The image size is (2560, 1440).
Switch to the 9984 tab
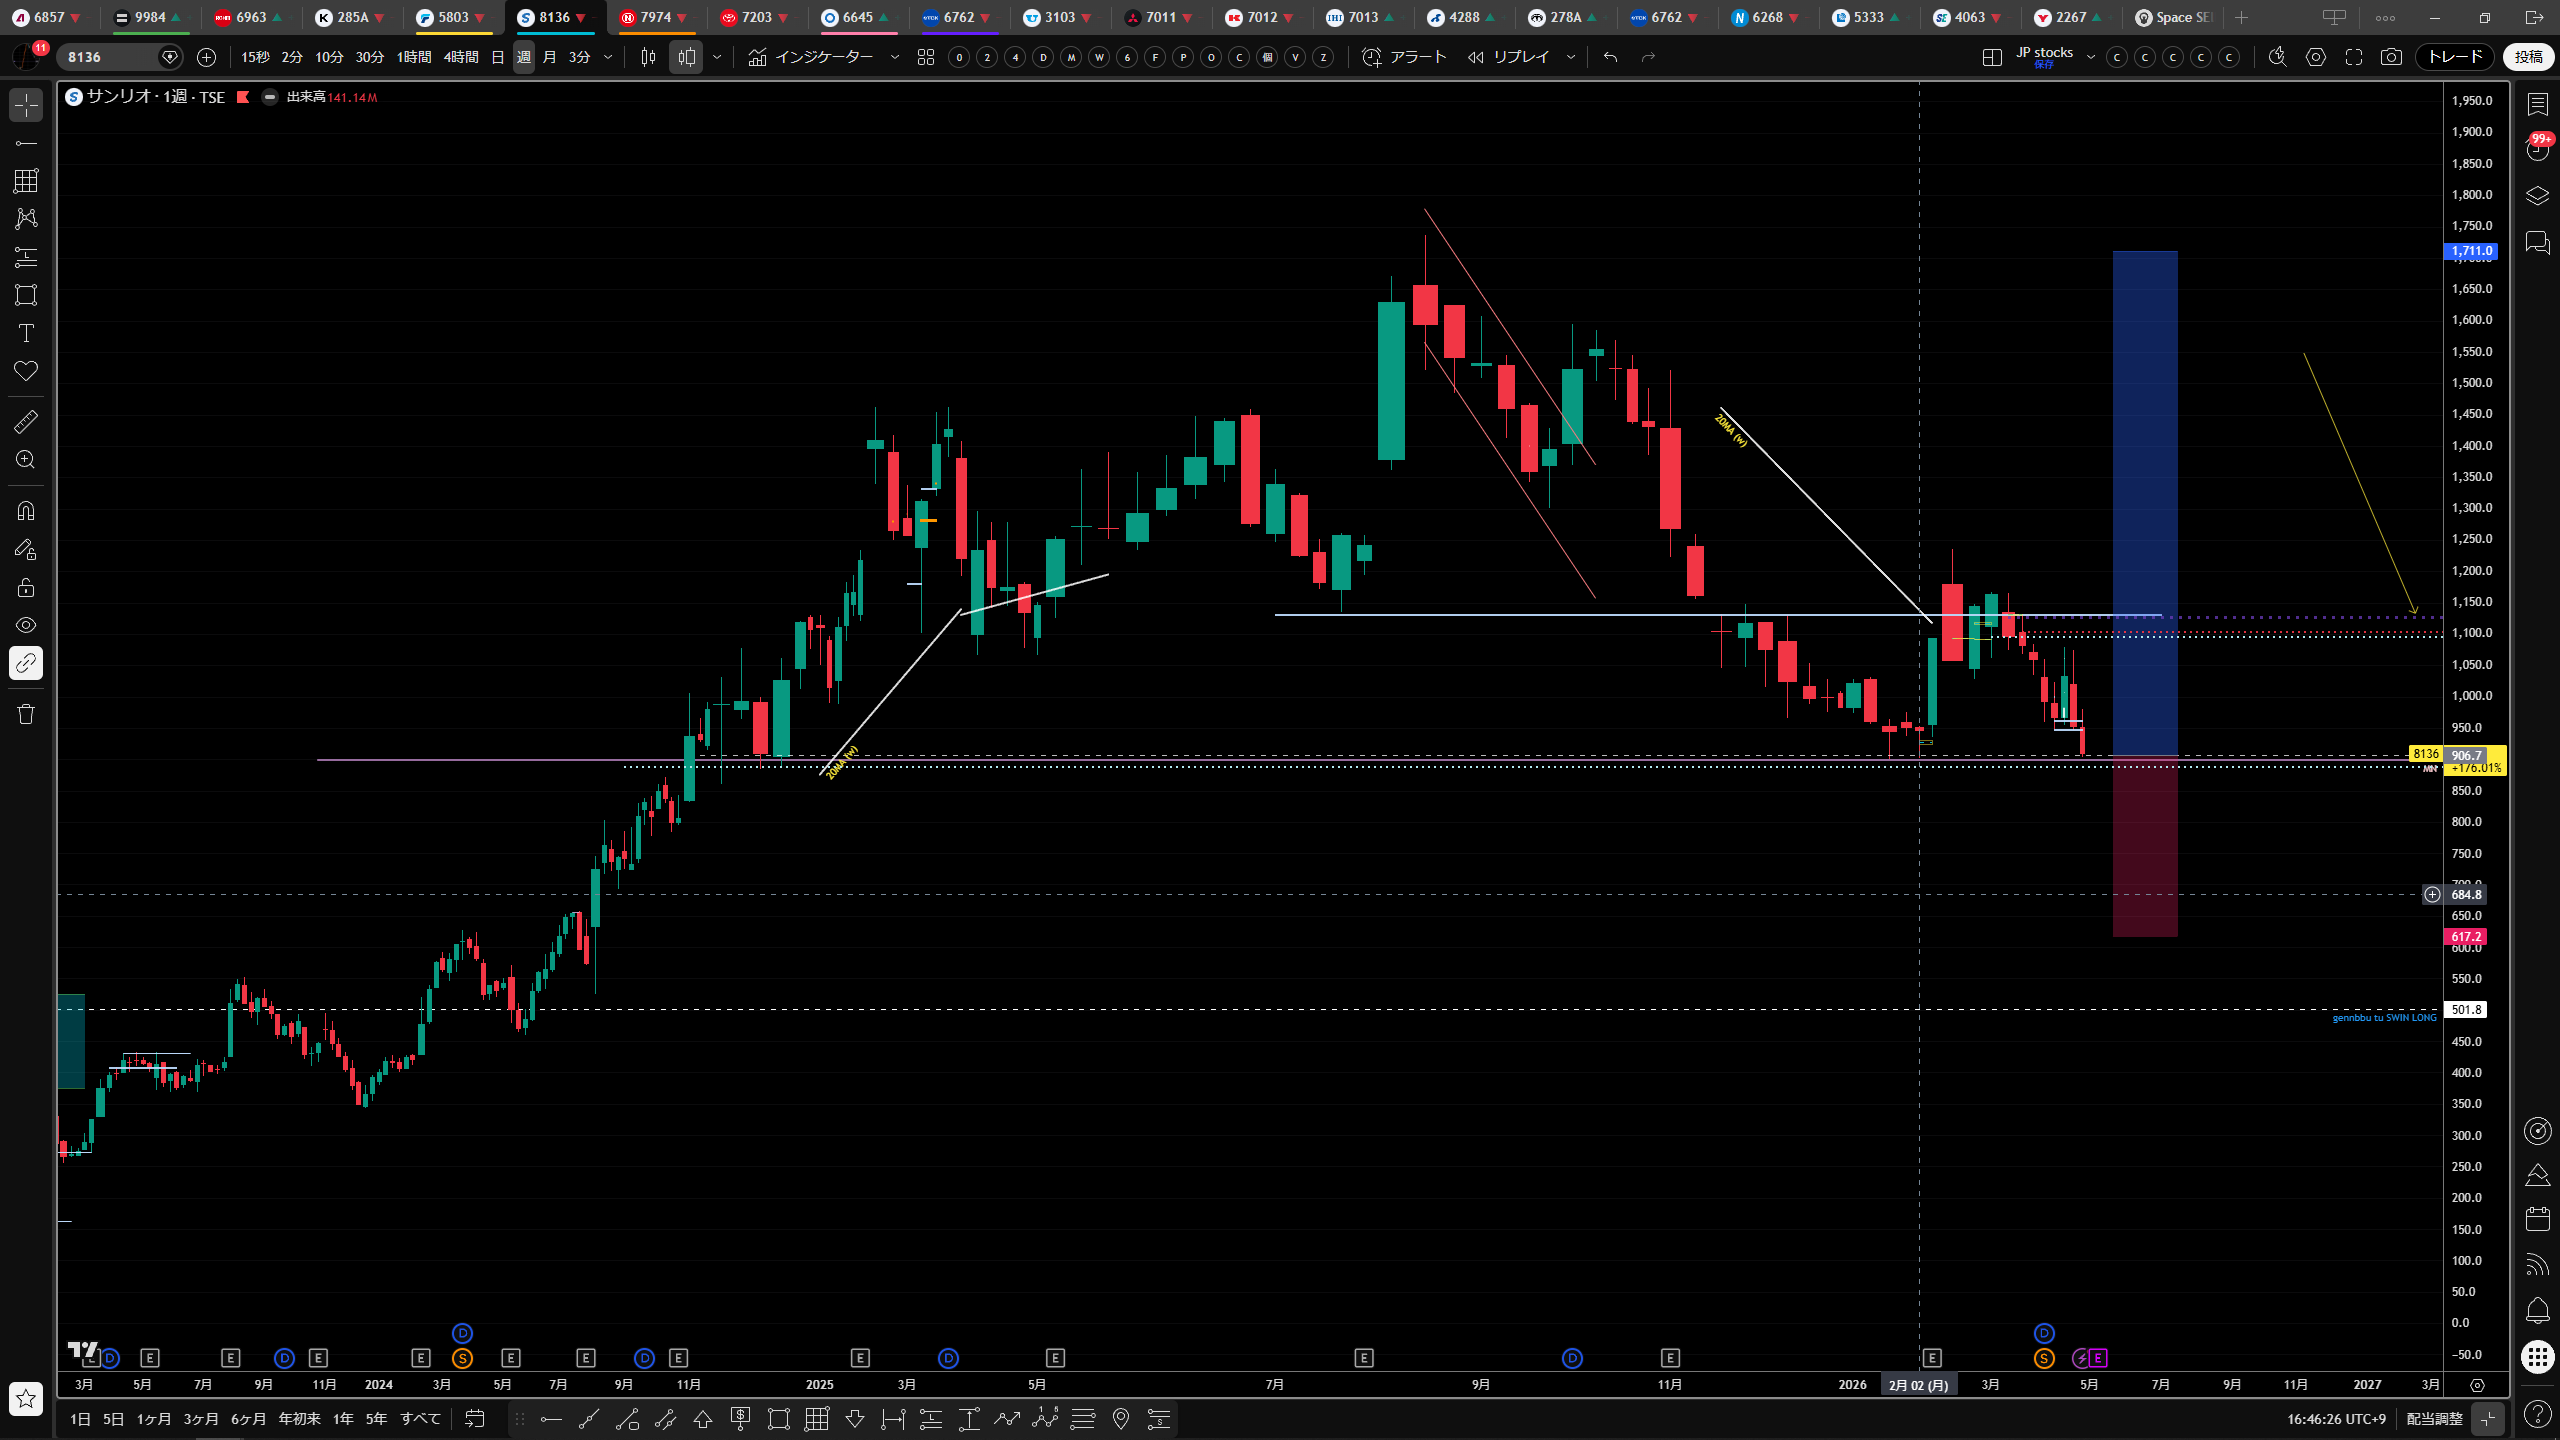click(148, 17)
